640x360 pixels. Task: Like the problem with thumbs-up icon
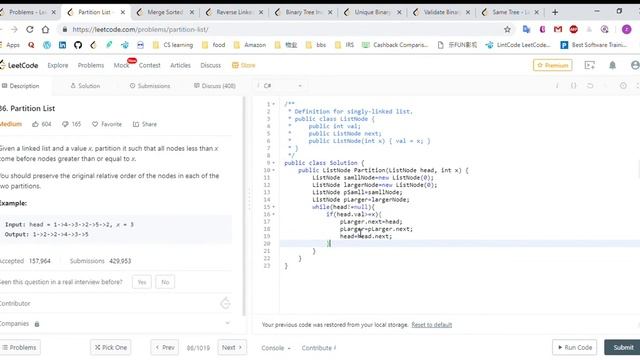36,124
